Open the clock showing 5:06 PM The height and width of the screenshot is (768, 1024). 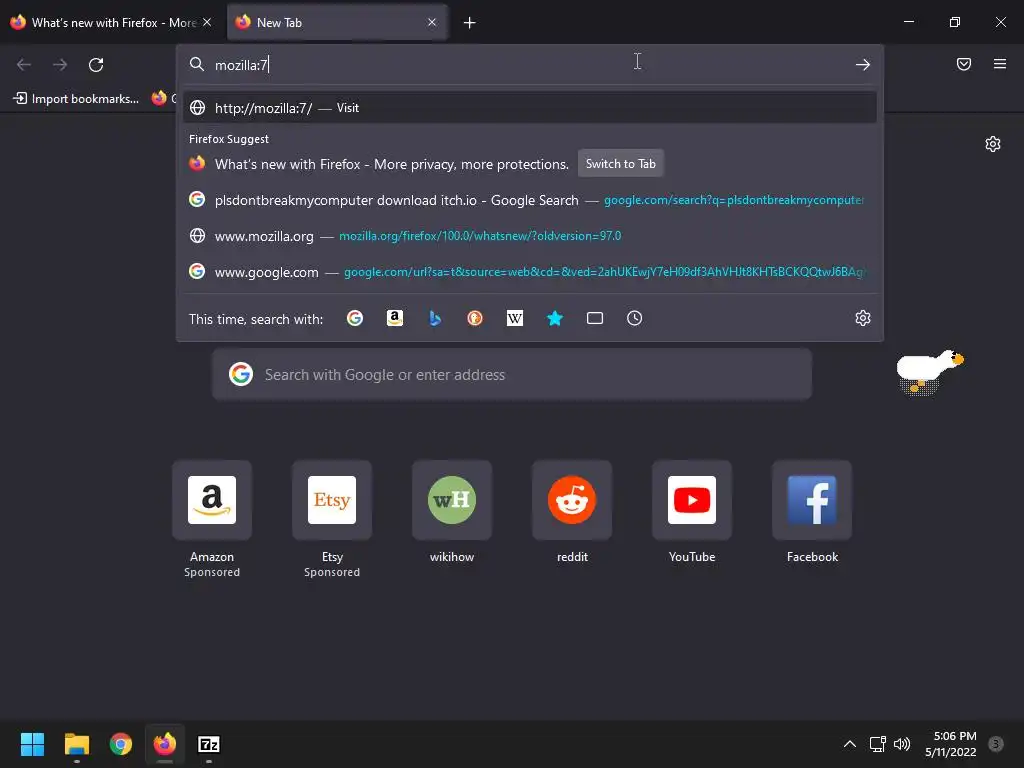(x=951, y=744)
